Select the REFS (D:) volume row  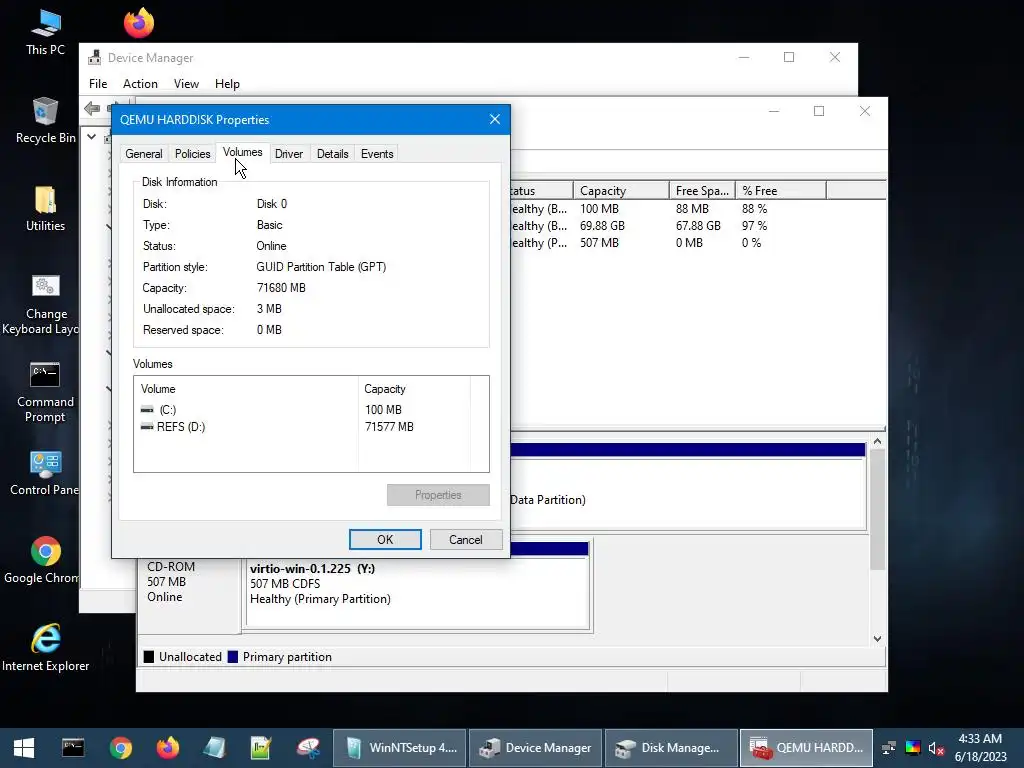click(x=246, y=426)
